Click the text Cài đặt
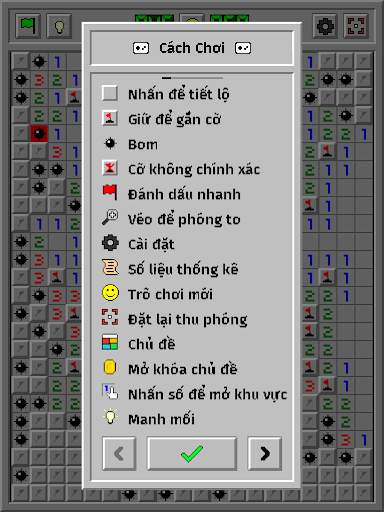 pos(151,244)
